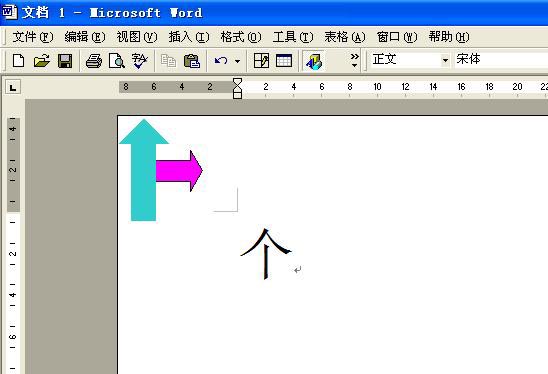Print the document with printer icon

tap(94, 61)
